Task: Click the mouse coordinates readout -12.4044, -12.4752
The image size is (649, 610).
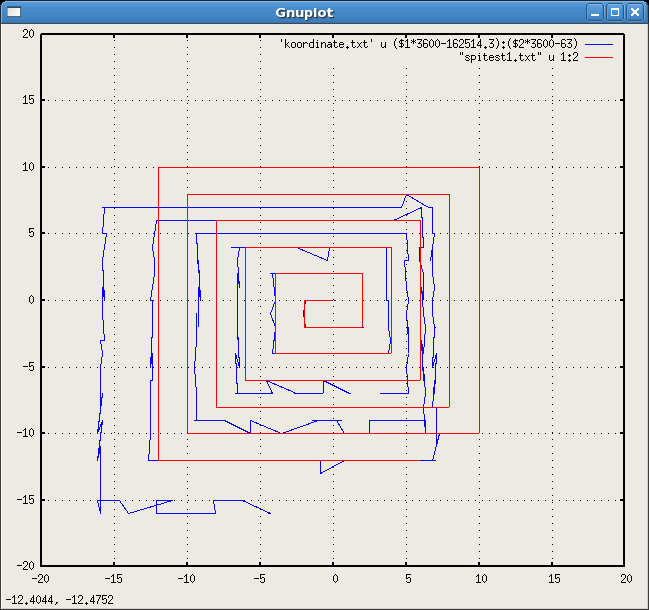Action: pos(60,600)
